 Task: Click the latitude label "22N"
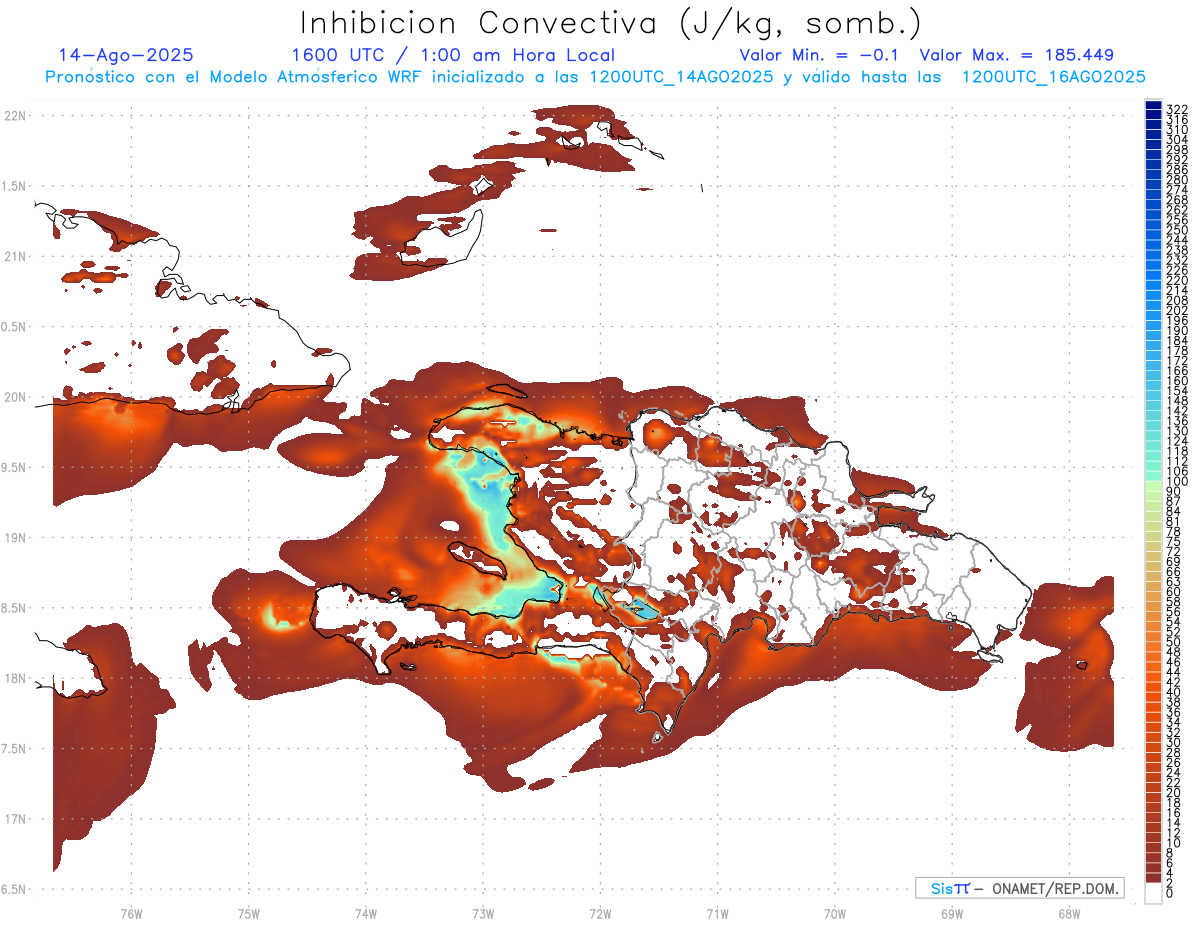tap(14, 115)
